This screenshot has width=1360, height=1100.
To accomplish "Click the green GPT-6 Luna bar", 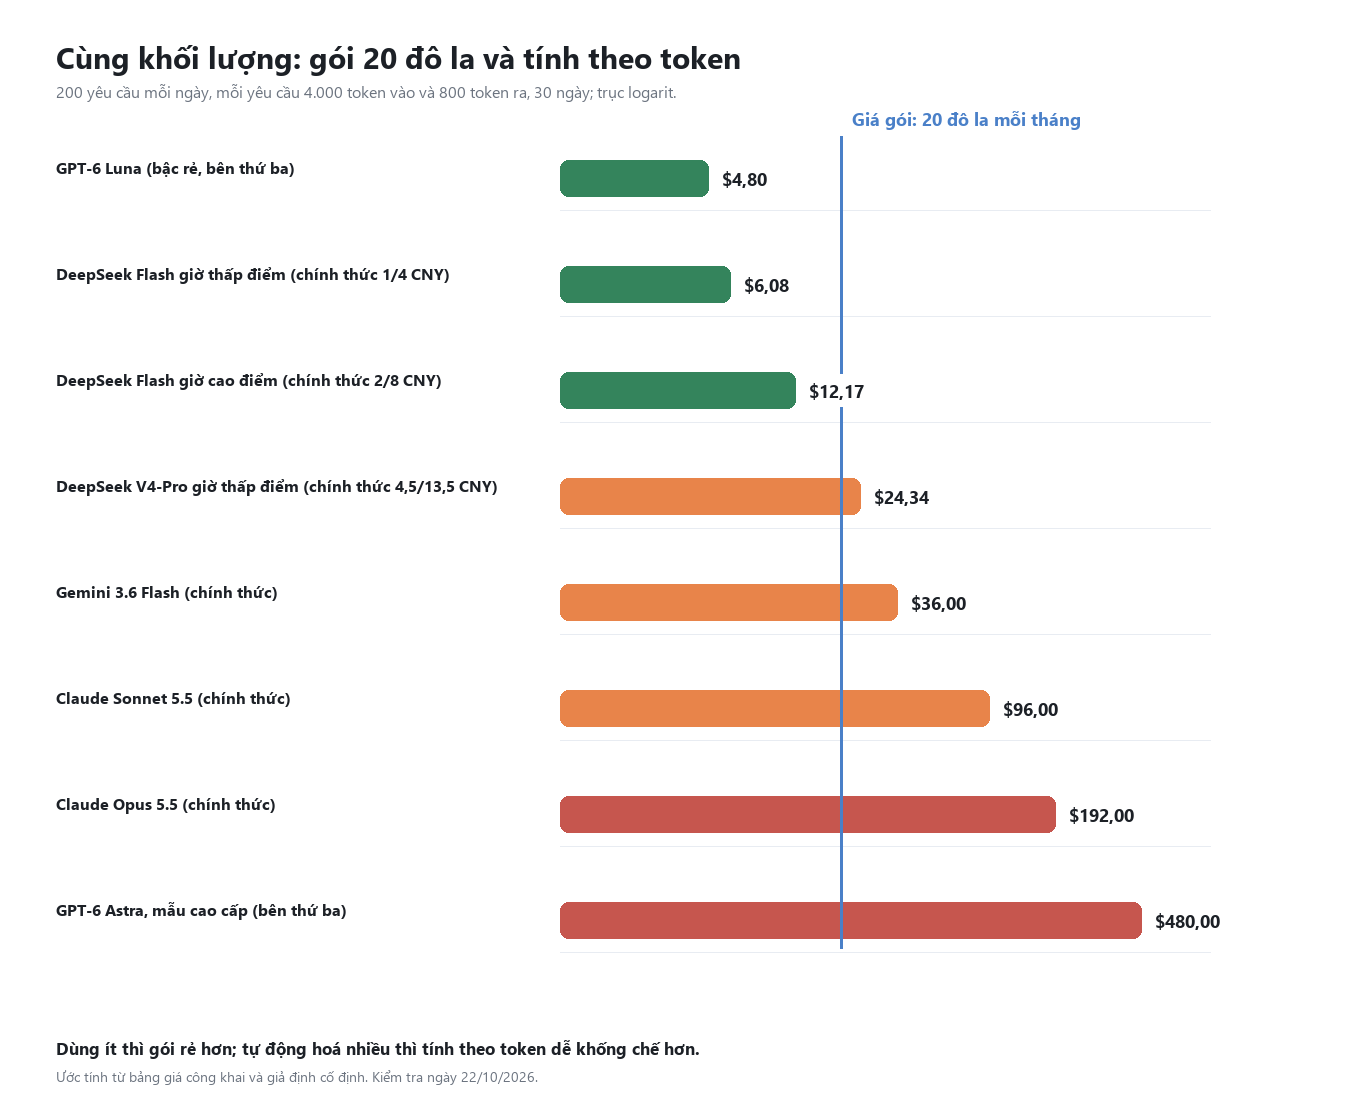I will pos(634,179).
